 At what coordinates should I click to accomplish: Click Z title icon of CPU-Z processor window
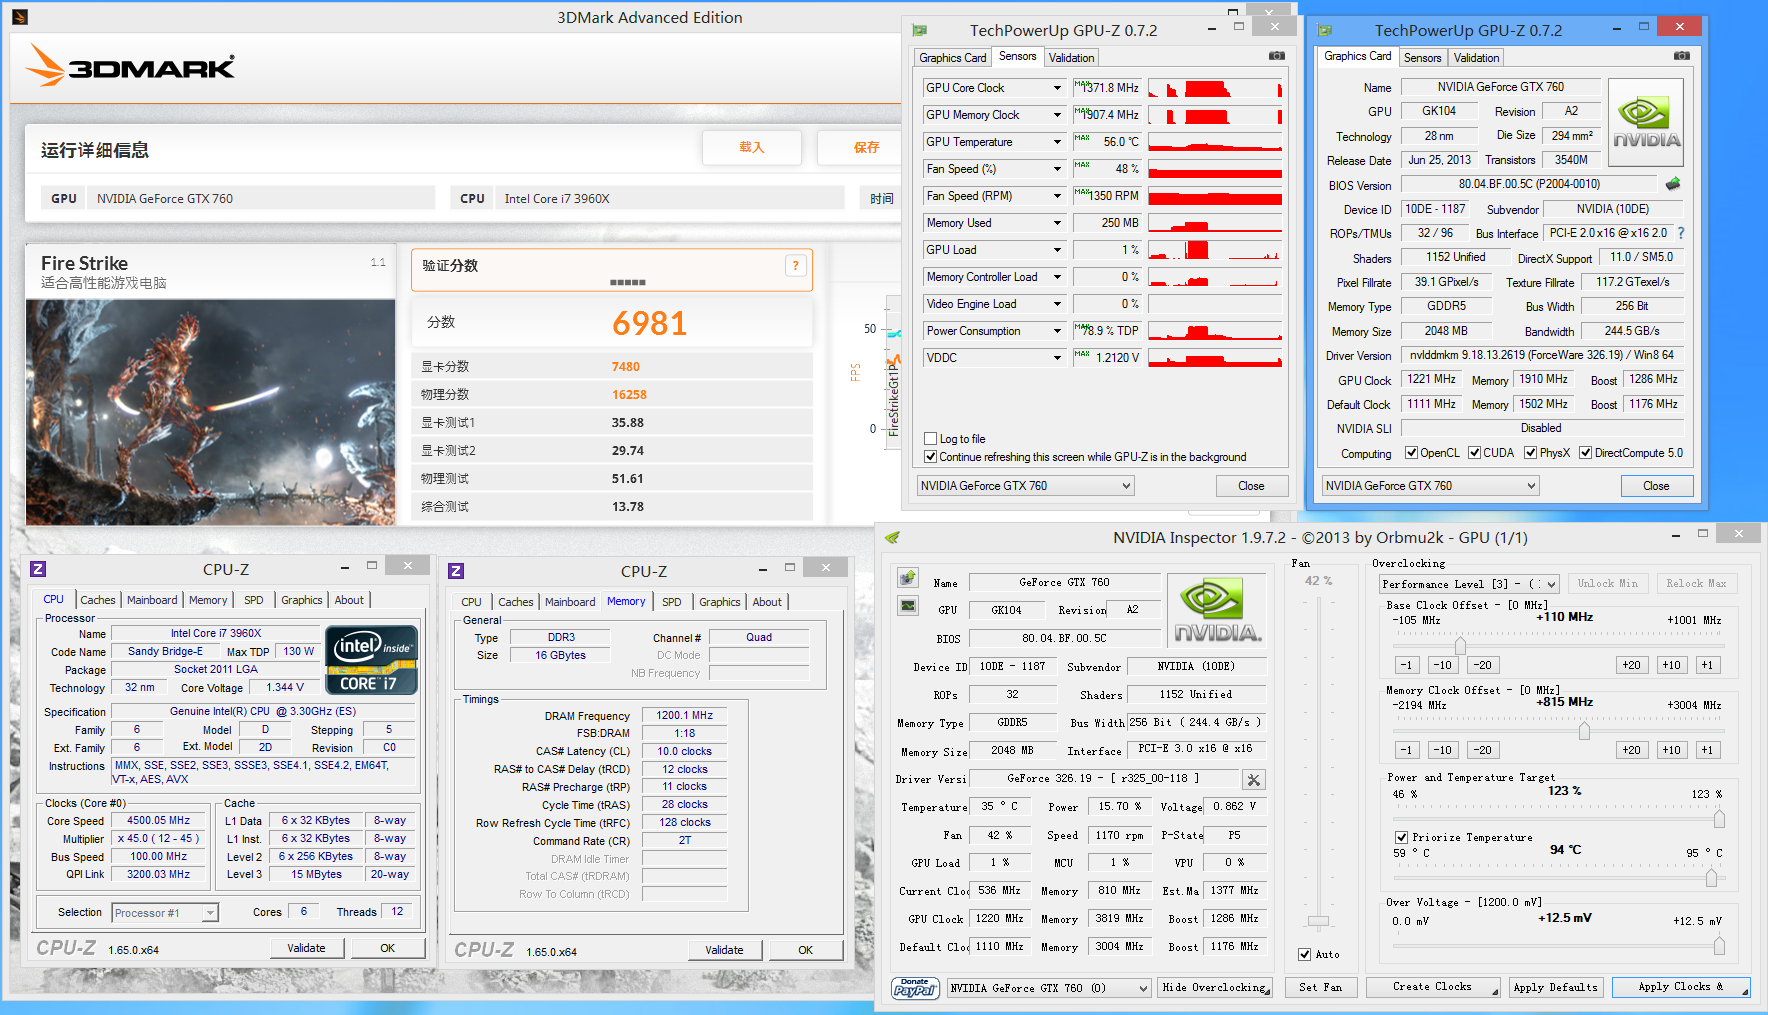coord(38,569)
